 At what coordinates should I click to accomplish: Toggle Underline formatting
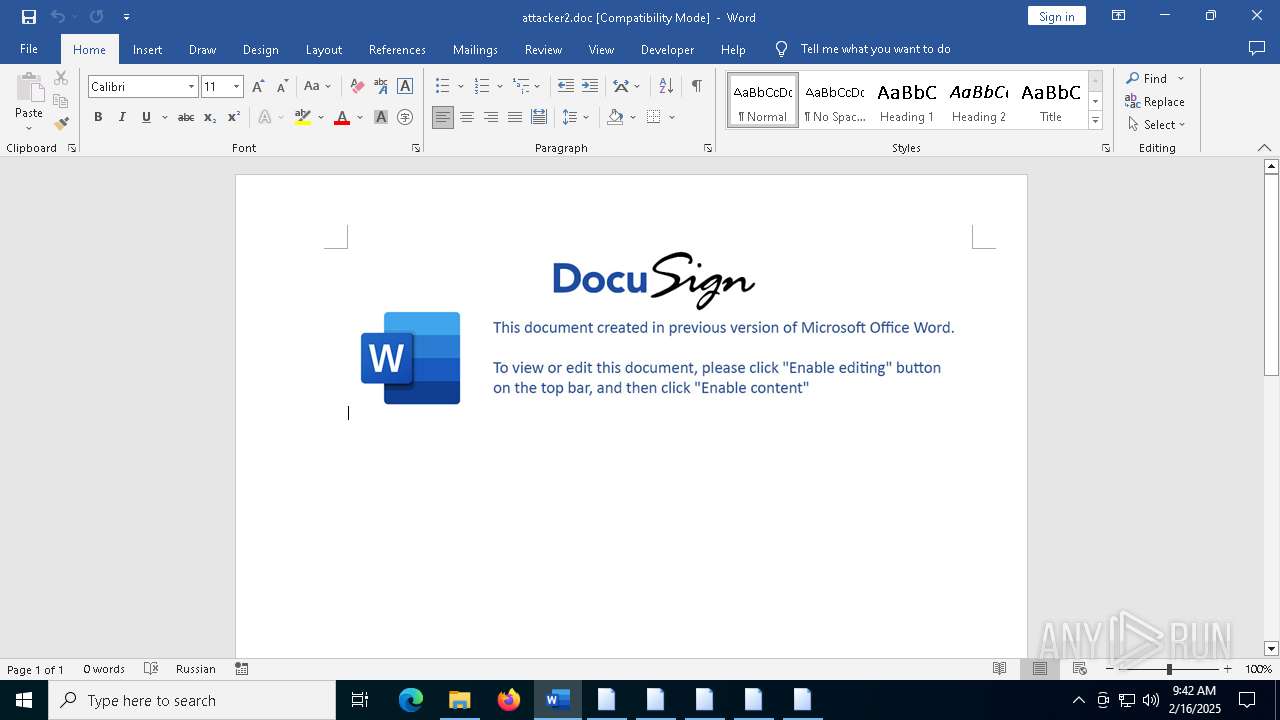click(x=146, y=117)
